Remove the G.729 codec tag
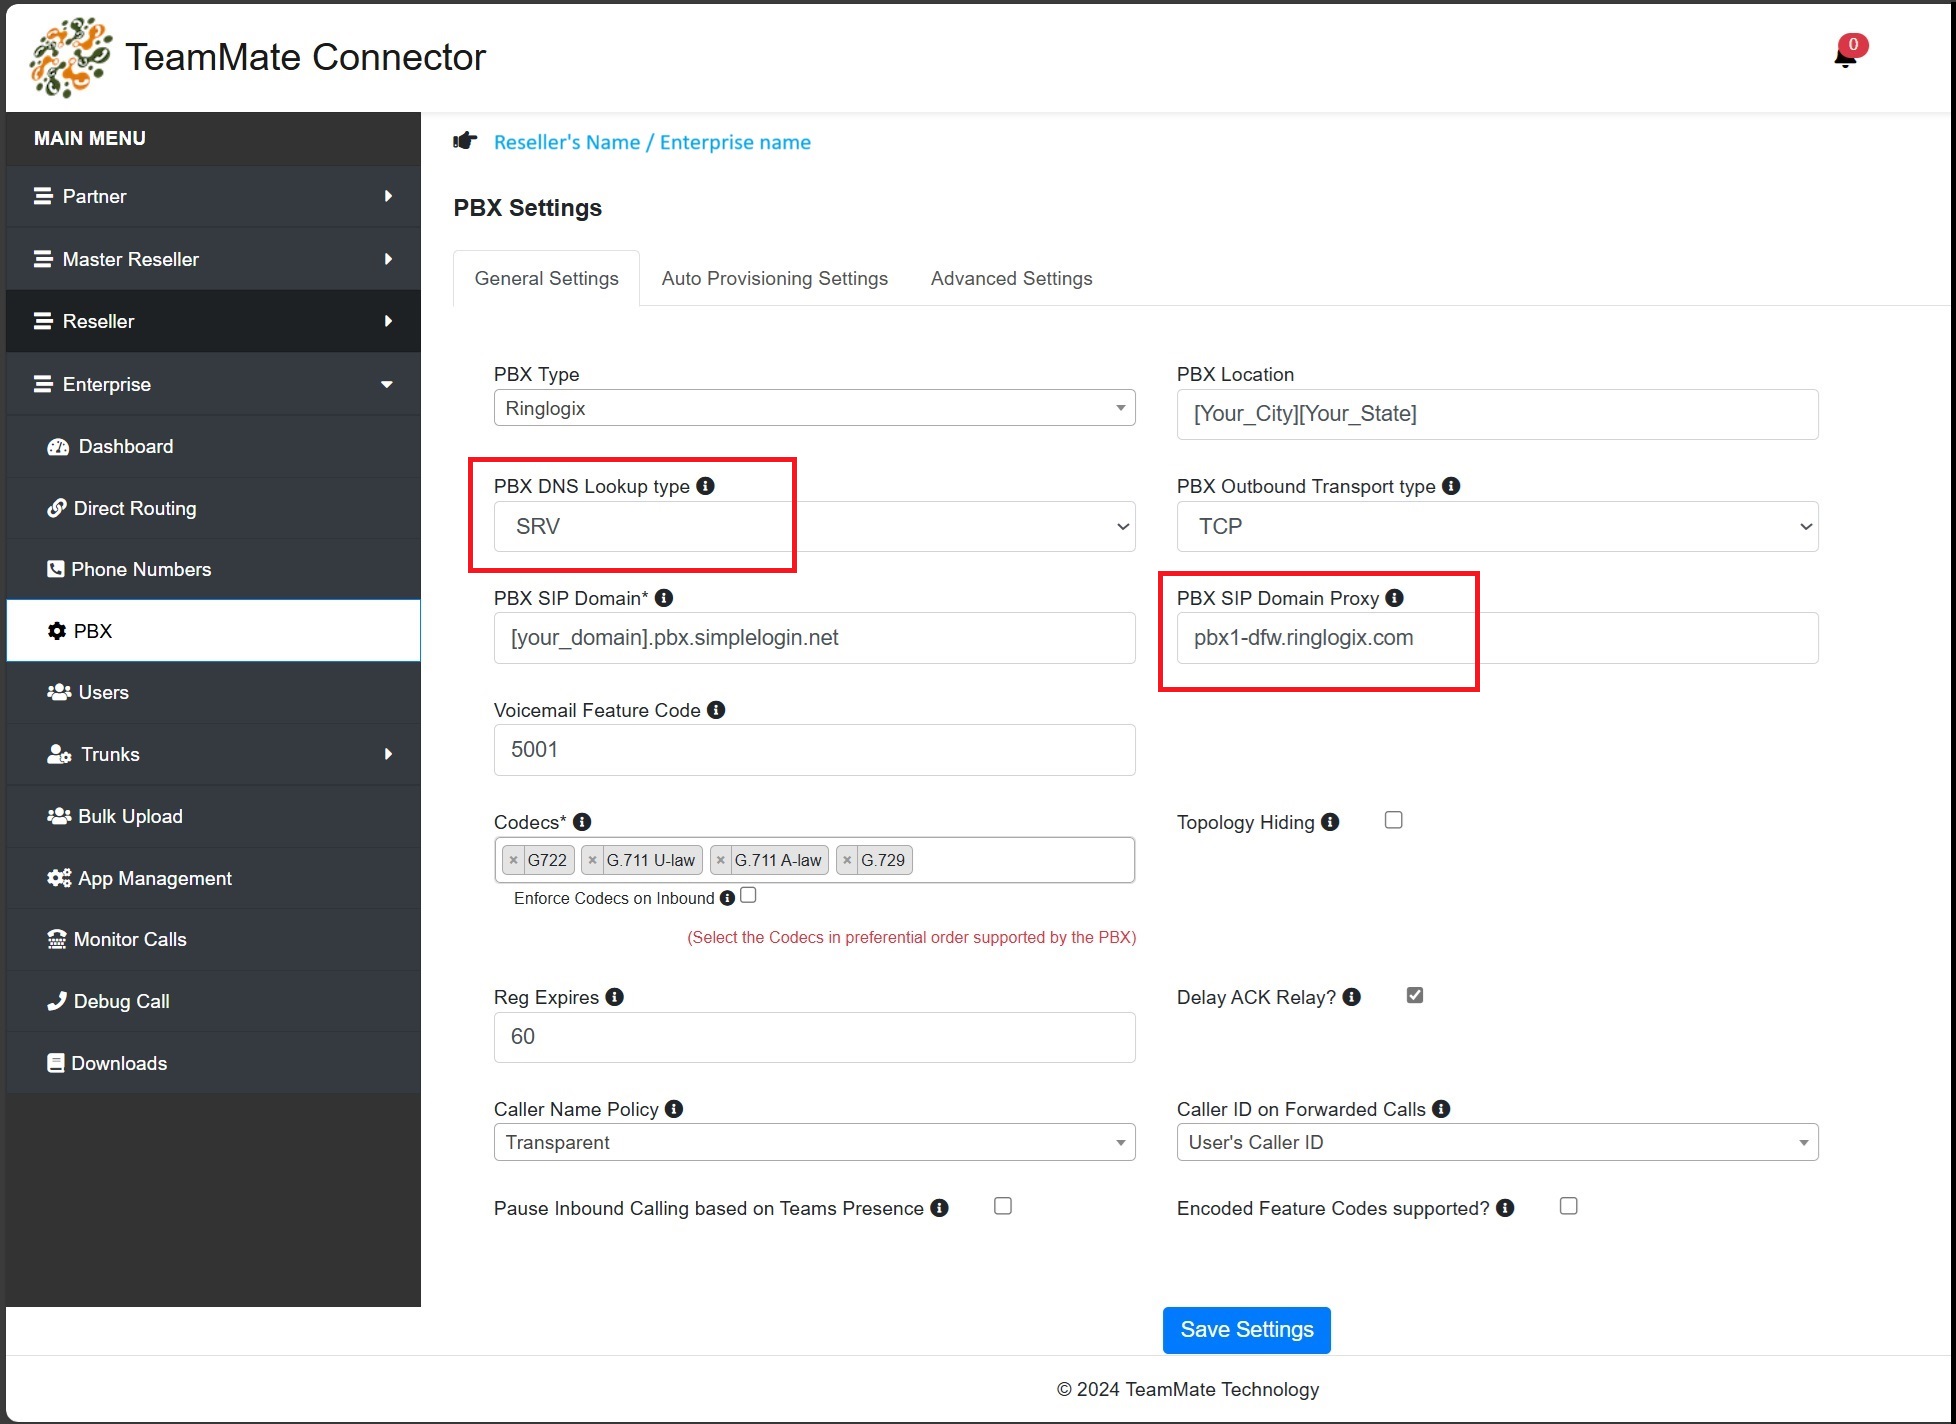Screen dimensions: 1956x1424 point(848,860)
